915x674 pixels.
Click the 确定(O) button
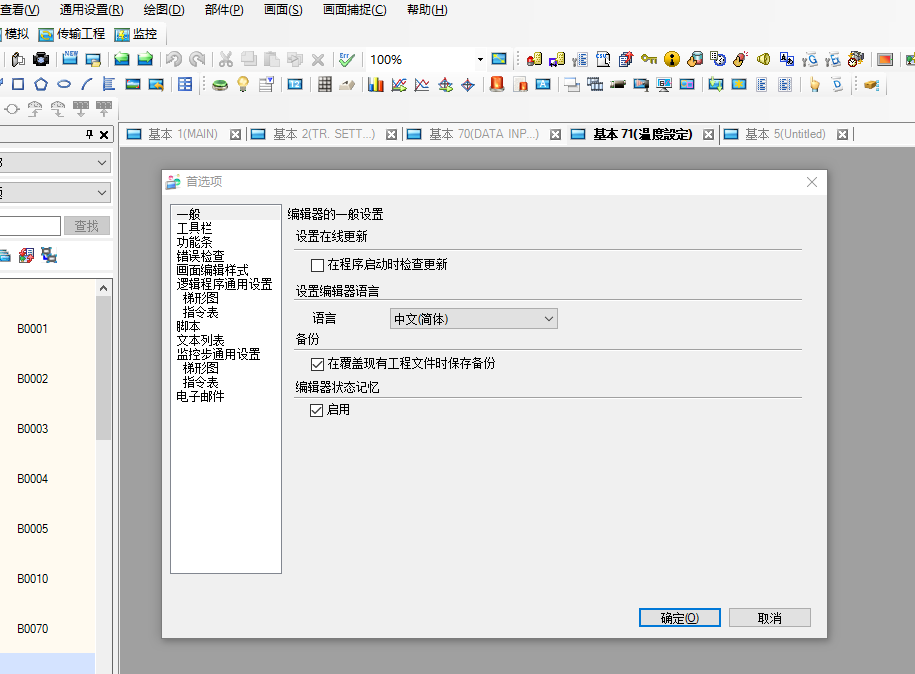pyautogui.click(x=679, y=618)
